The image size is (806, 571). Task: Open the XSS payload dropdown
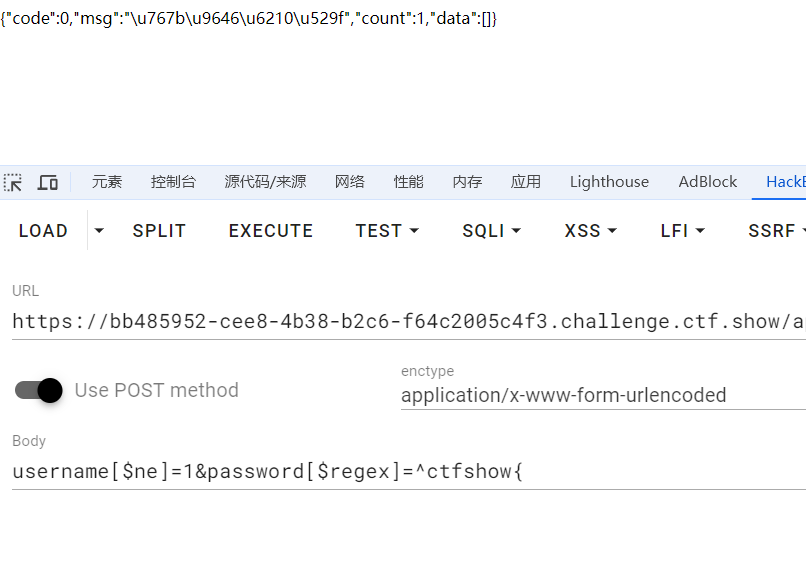click(590, 231)
